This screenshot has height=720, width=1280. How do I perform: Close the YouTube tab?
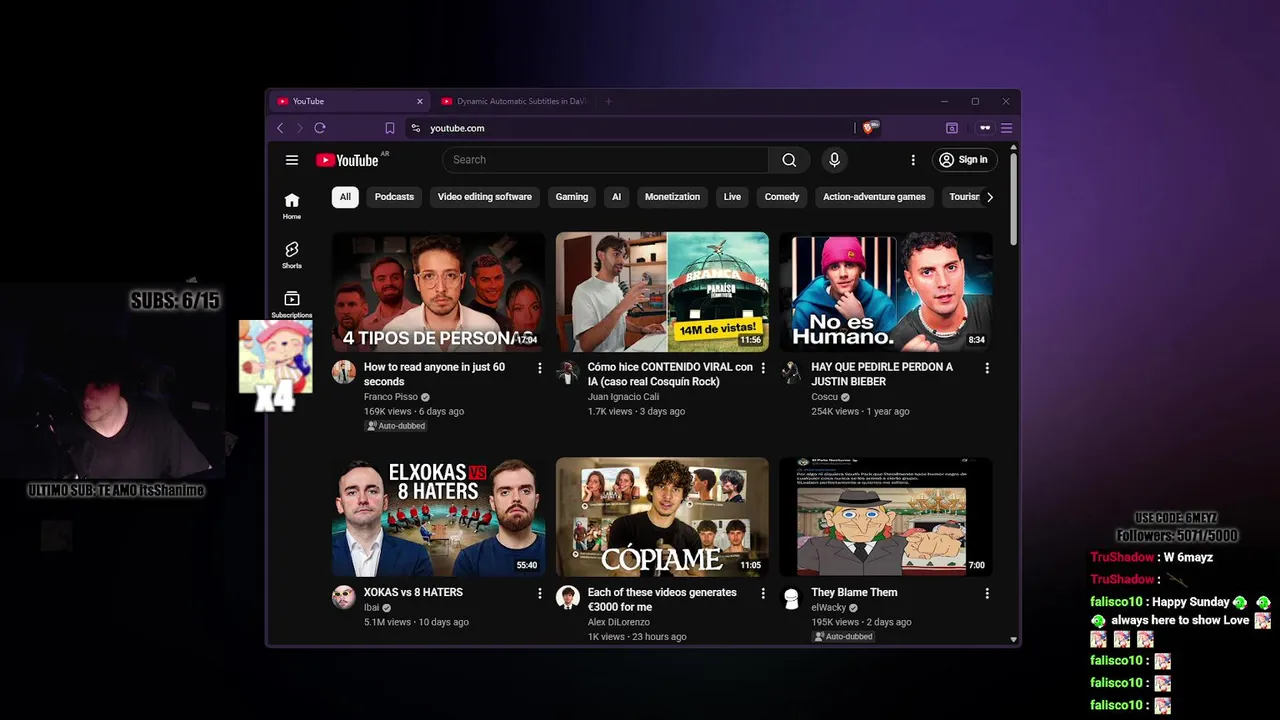420,101
